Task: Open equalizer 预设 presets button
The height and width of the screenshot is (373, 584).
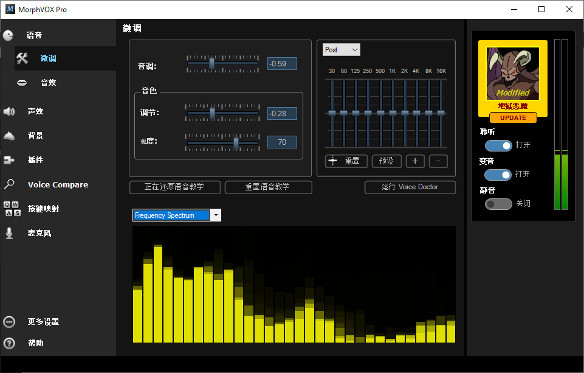Action: tap(387, 161)
